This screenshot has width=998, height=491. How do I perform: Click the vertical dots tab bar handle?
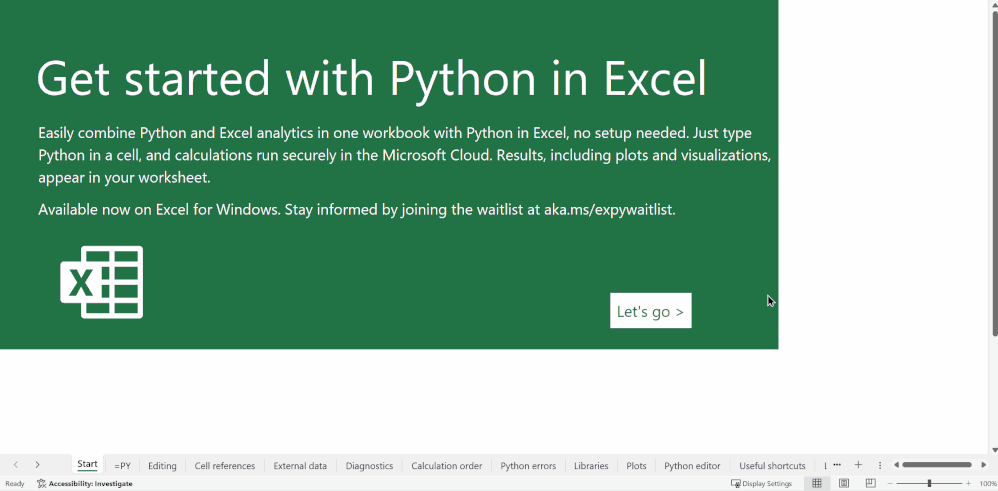click(880, 465)
